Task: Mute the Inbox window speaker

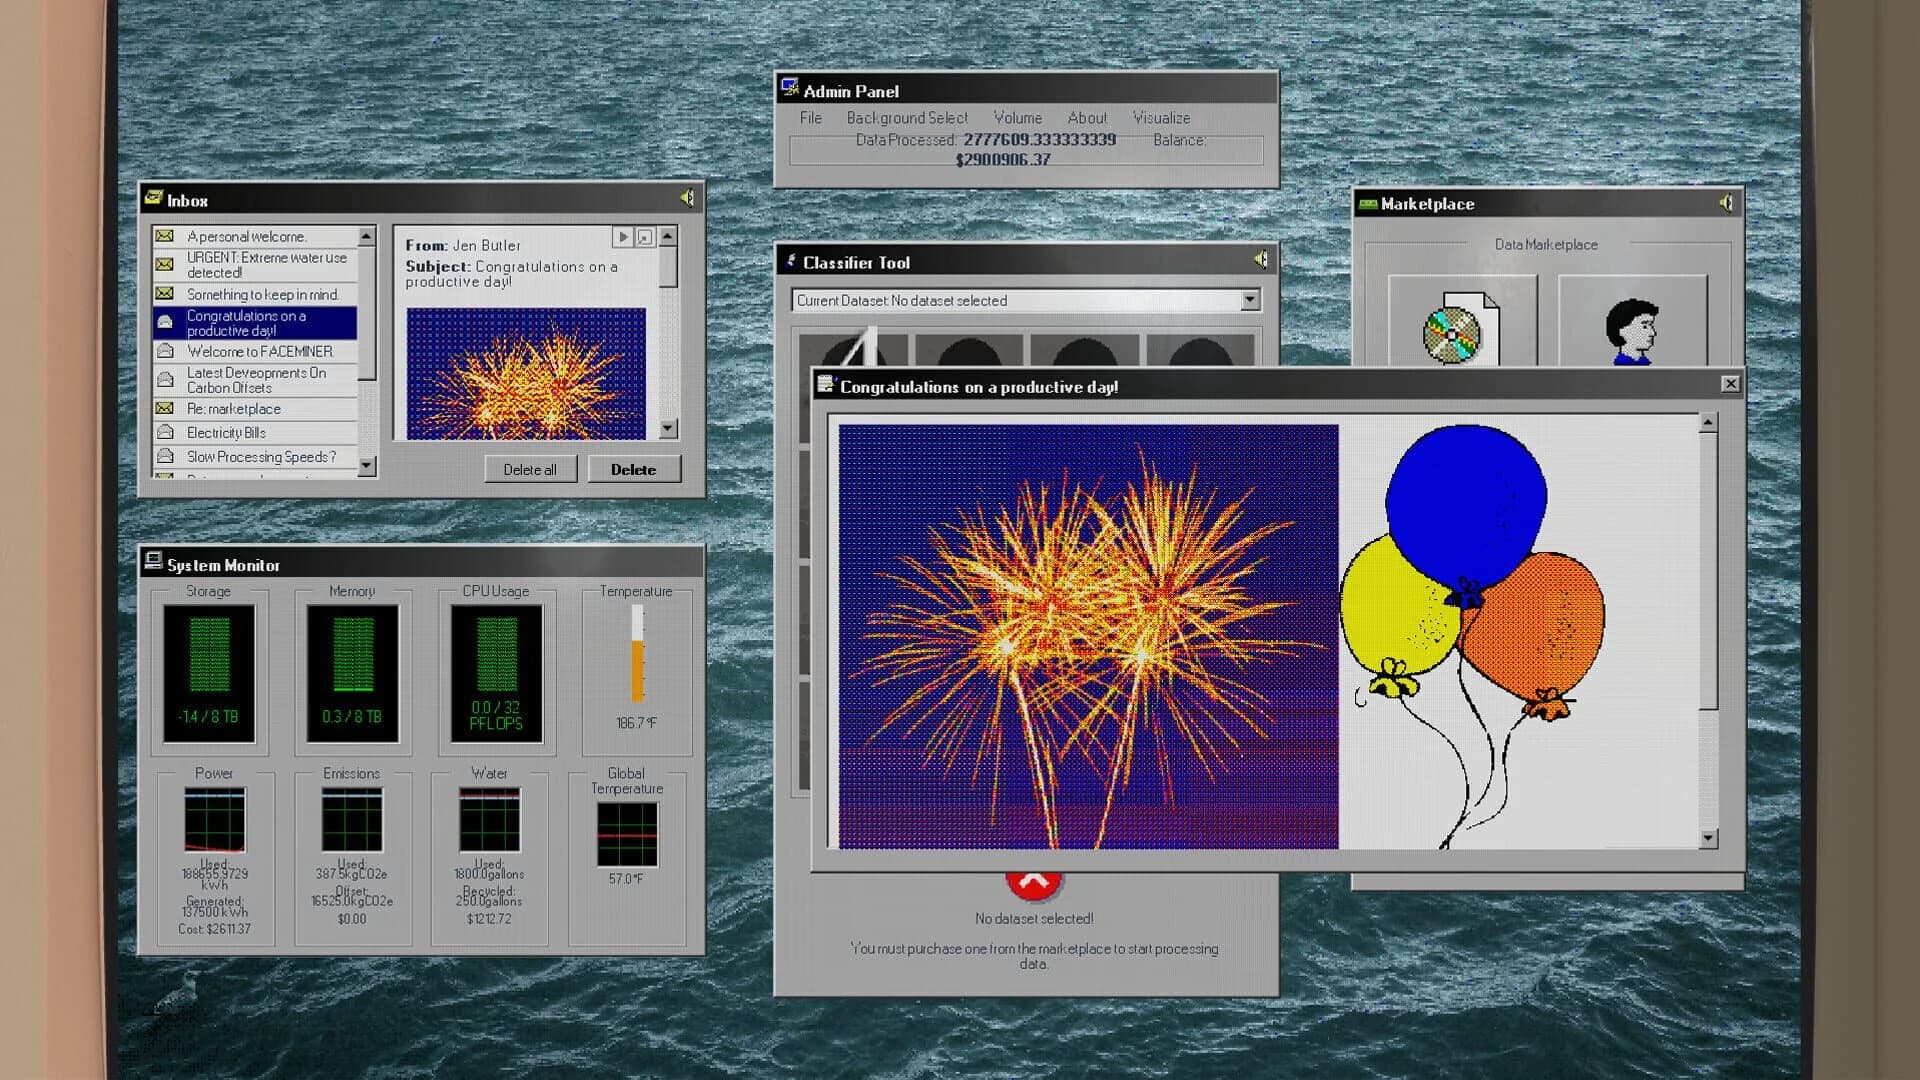Action: (x=687, y=198)
